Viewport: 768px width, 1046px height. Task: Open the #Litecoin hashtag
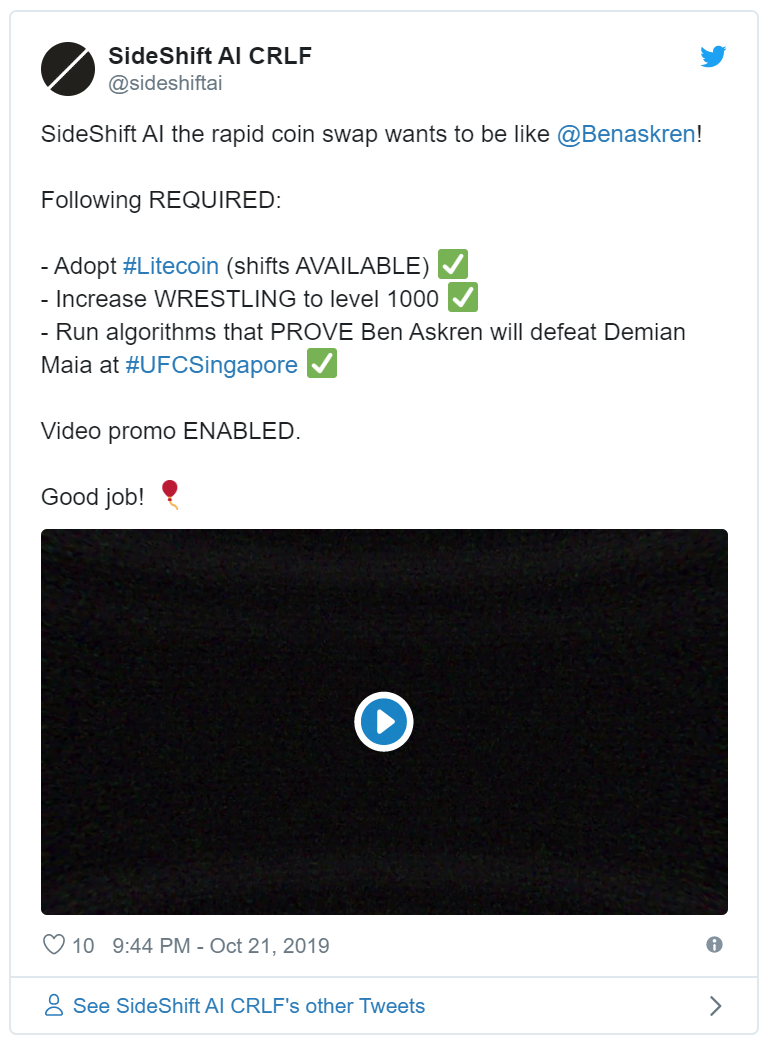171,266
